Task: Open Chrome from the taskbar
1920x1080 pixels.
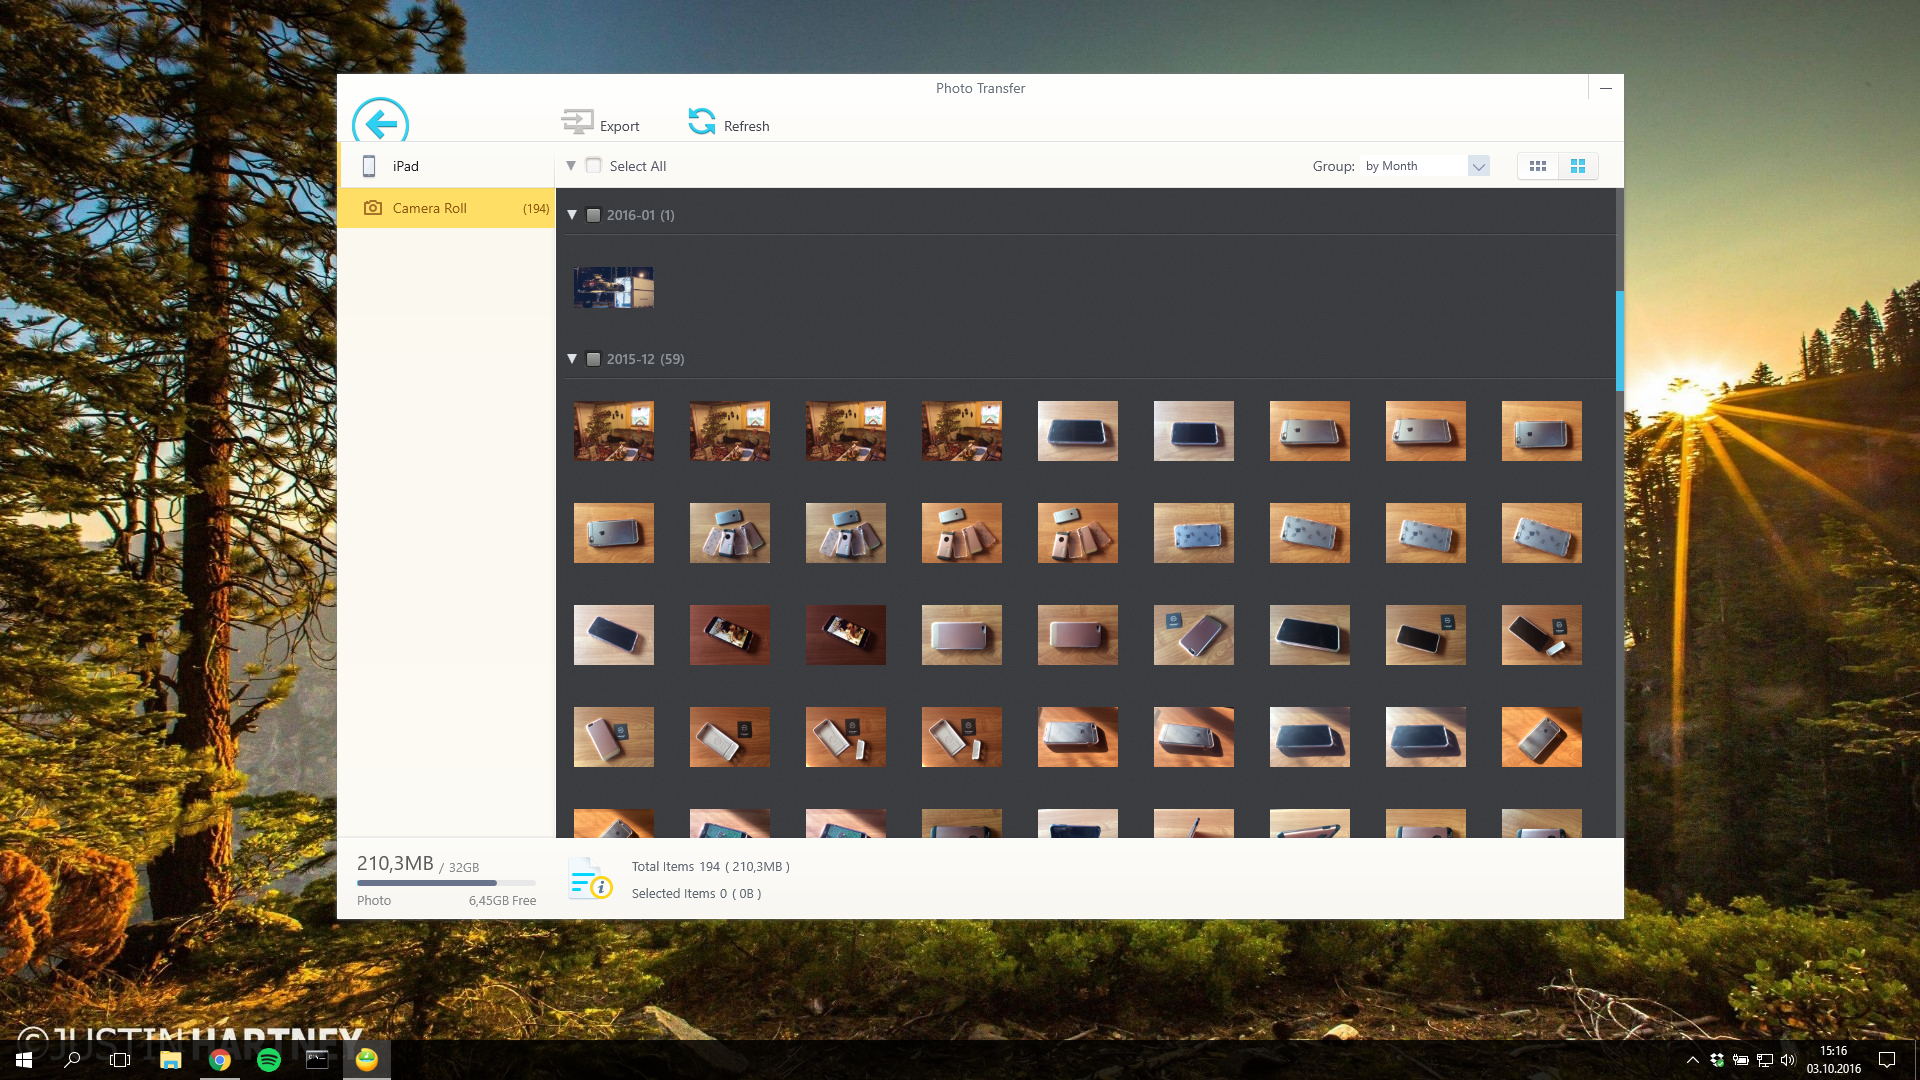Action: 220,1060
